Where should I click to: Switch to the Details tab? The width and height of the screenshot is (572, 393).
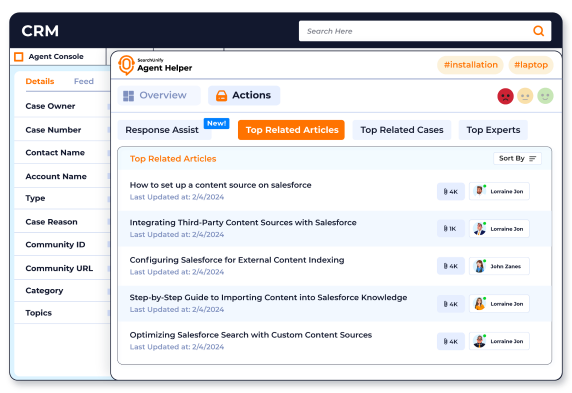tap(40, 81)
